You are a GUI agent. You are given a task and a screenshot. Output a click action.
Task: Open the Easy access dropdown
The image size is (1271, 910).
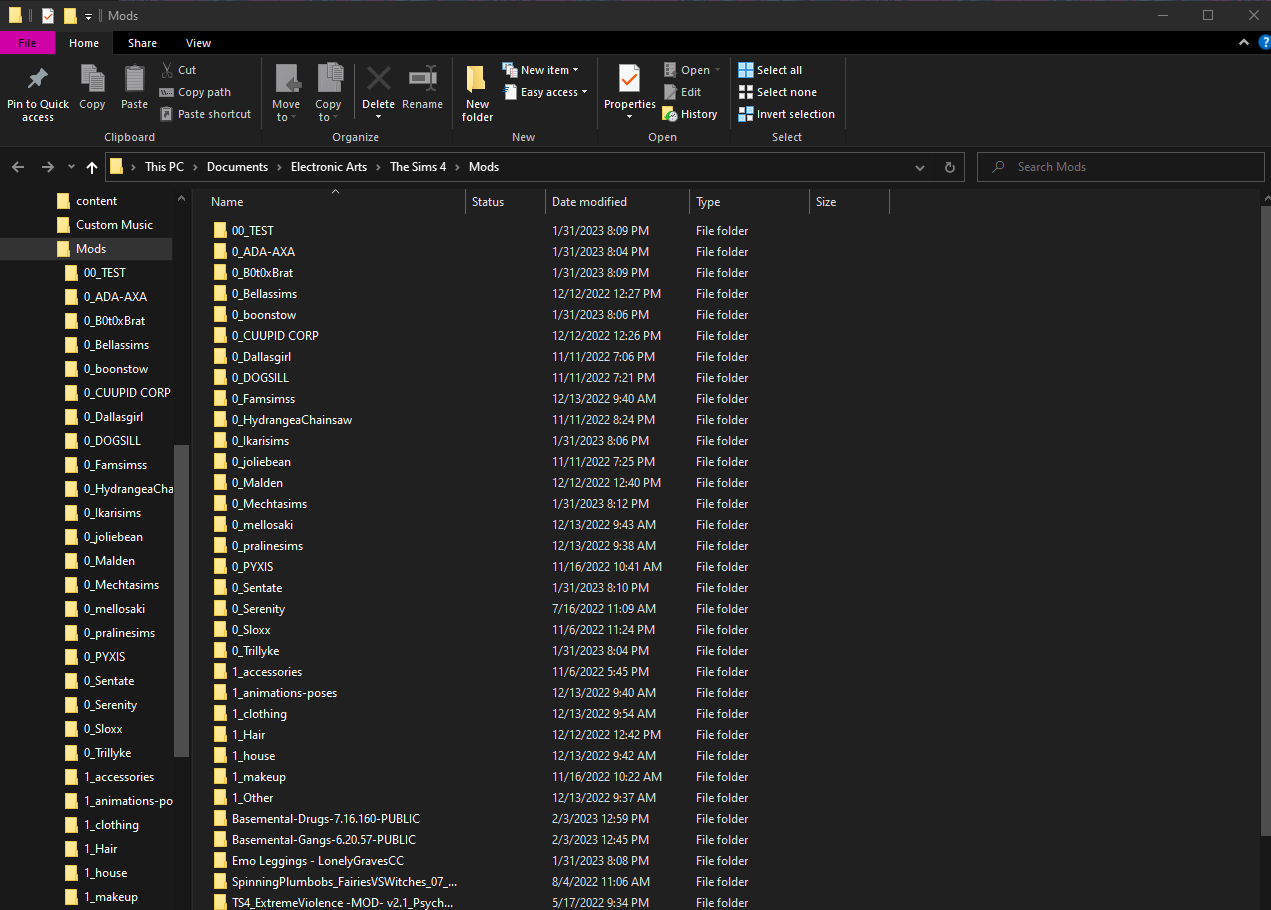click(544, 92)
